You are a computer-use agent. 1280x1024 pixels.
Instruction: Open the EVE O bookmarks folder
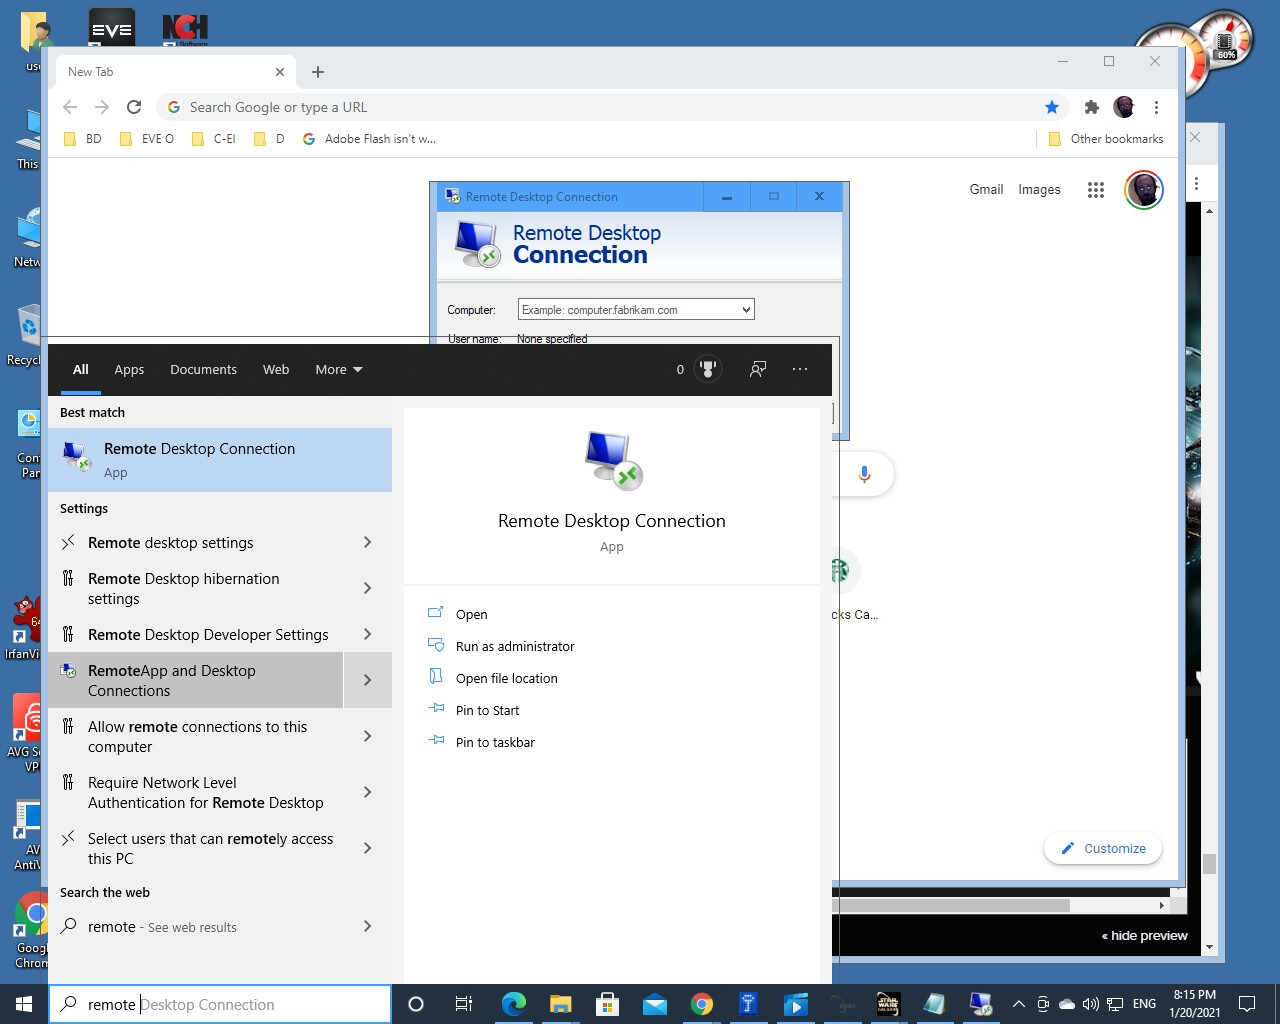(x=147, y=139)
